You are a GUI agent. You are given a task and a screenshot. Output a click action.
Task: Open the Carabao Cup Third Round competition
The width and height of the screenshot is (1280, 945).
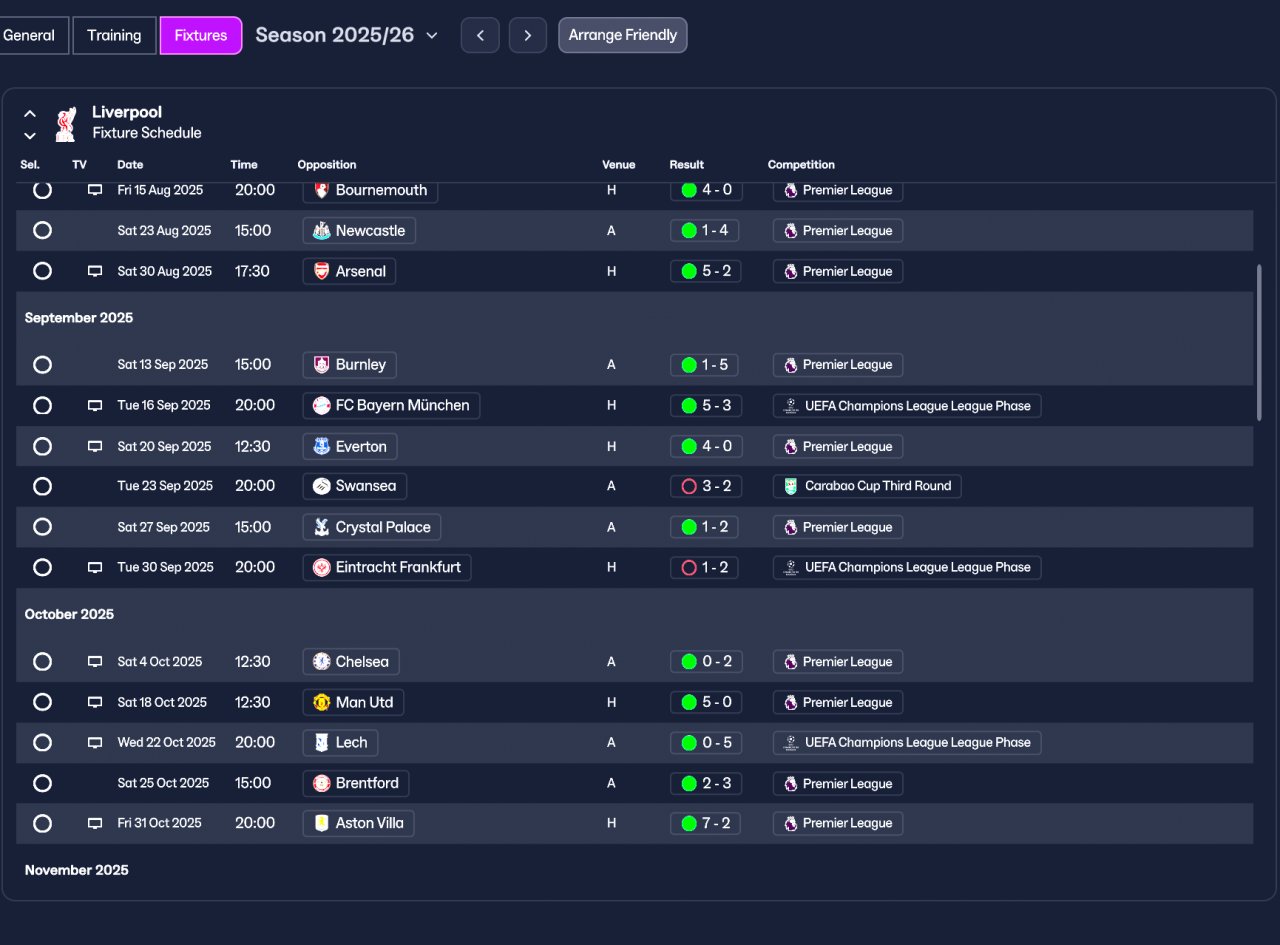click(x=867, y=486)
